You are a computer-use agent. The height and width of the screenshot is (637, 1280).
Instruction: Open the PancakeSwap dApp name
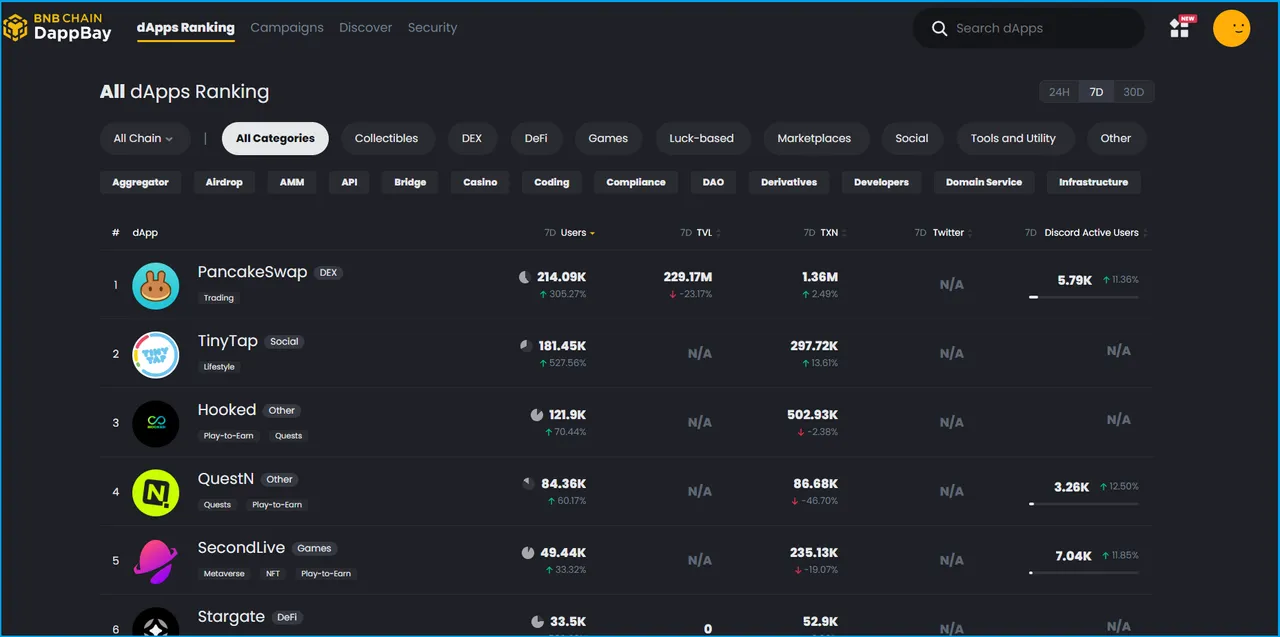(x=252, y=272)
